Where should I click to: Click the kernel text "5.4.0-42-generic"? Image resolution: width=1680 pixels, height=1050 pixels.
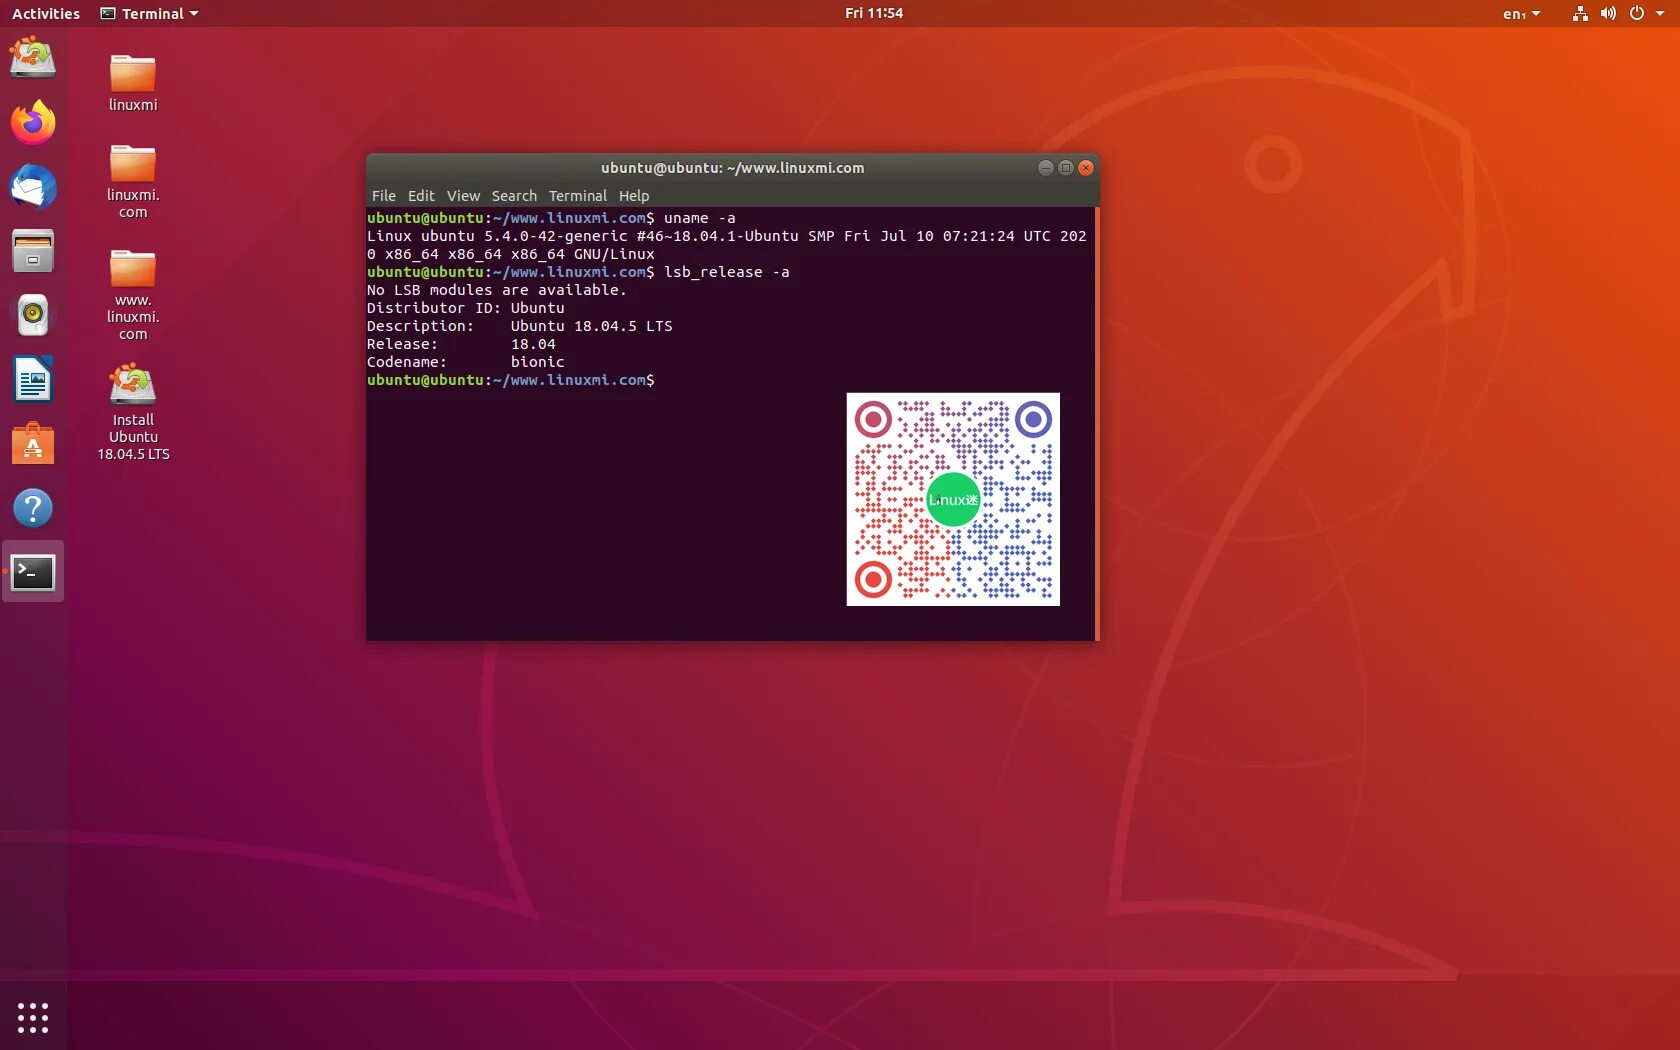click(556, 236)
